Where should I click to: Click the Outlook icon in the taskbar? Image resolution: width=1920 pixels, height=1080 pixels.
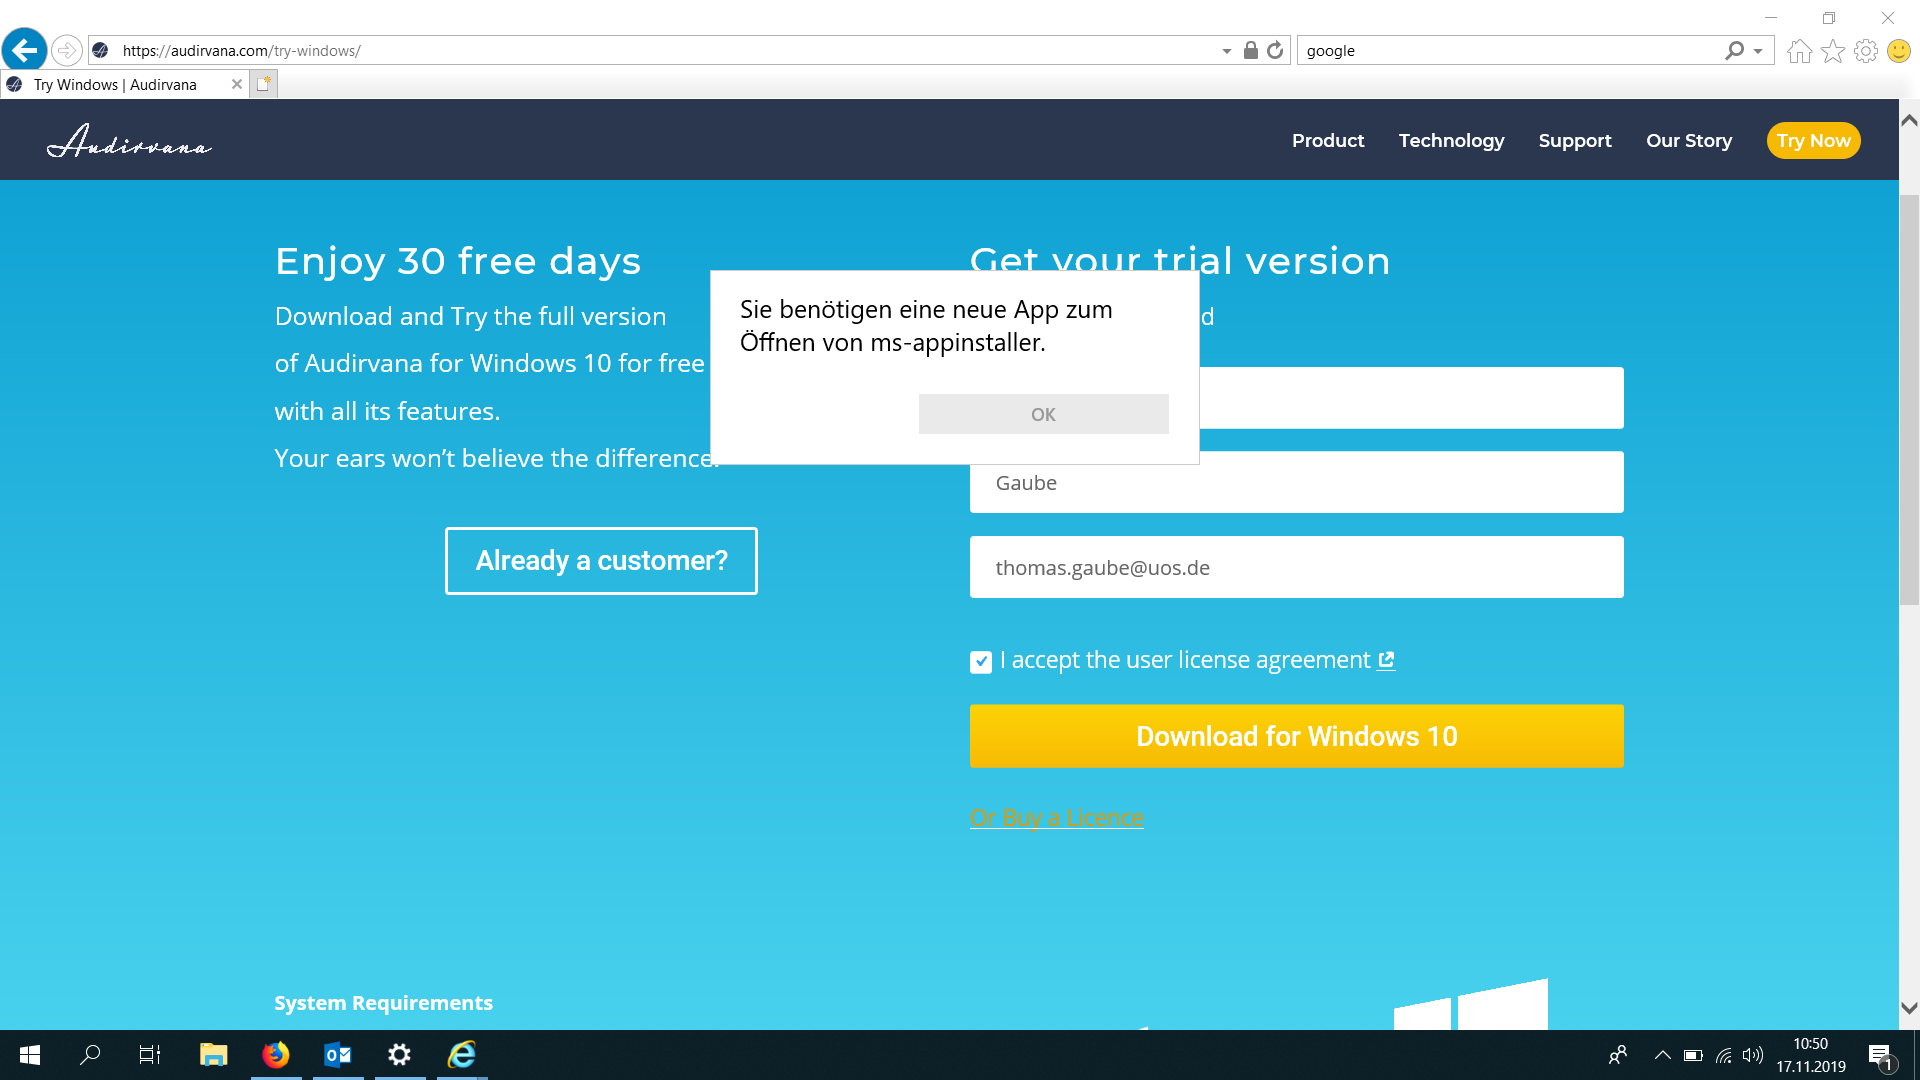tap(338, 1054)
